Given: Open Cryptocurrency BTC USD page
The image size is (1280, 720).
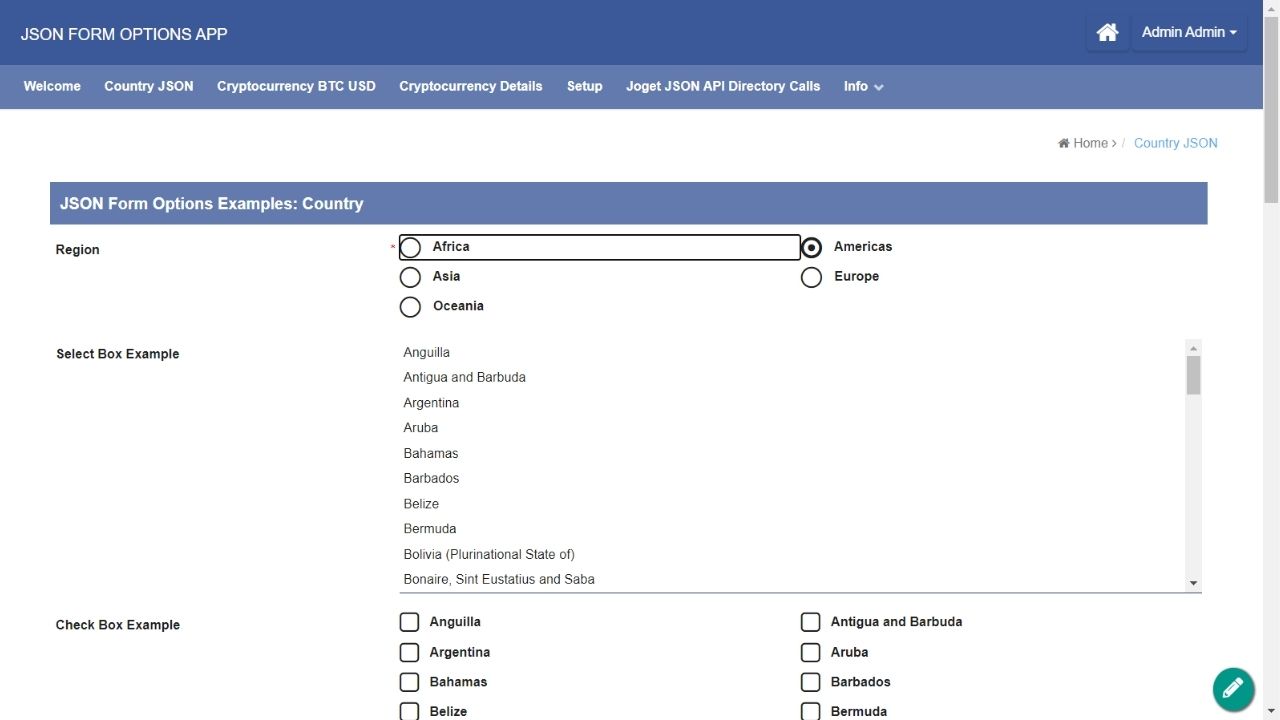Looking at the screenshot, I should [296, 86].
